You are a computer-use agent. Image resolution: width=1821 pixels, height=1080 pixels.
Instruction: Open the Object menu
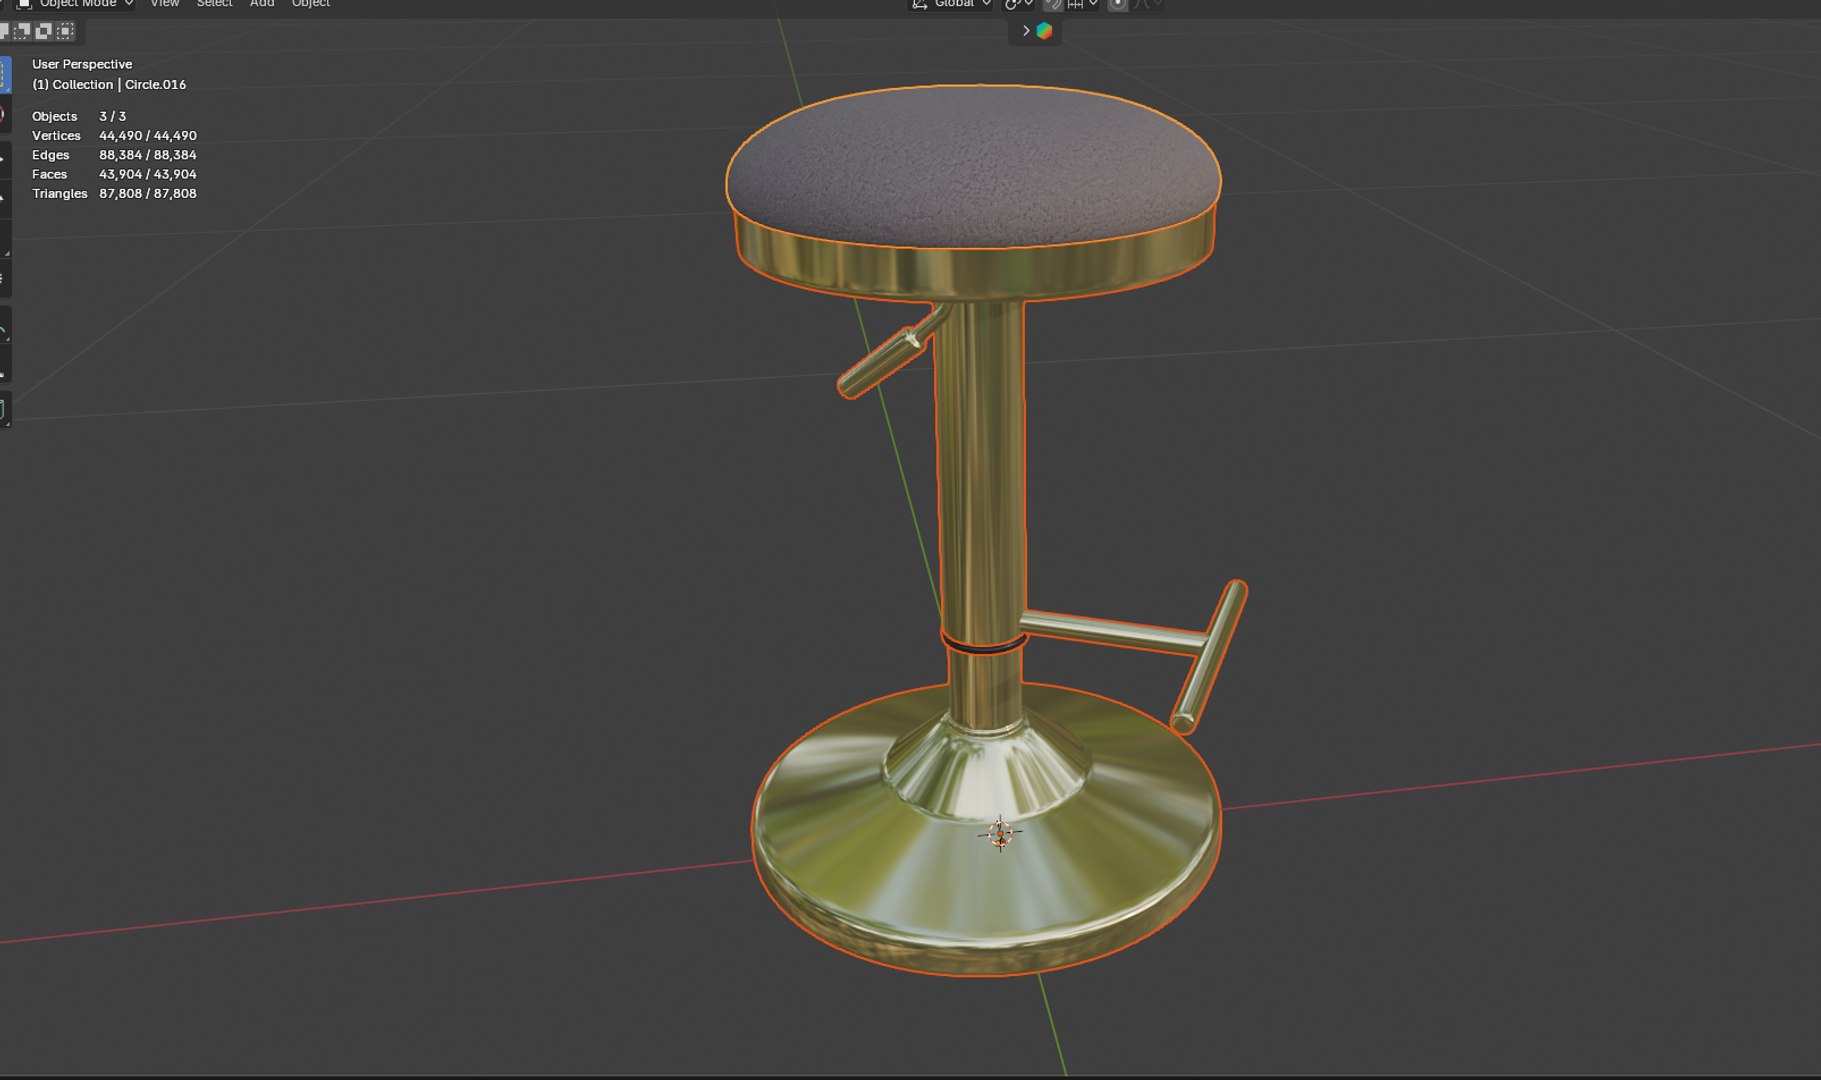[x=311, y=4]
